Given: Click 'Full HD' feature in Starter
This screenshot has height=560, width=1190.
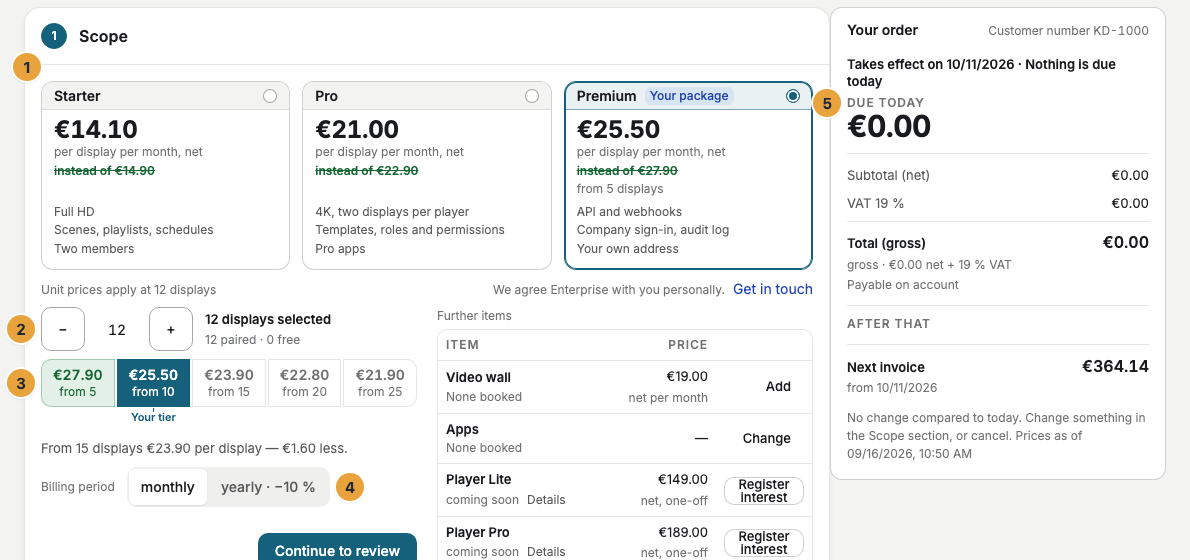Looking at the screenshot, I should [x=74, y=212].
